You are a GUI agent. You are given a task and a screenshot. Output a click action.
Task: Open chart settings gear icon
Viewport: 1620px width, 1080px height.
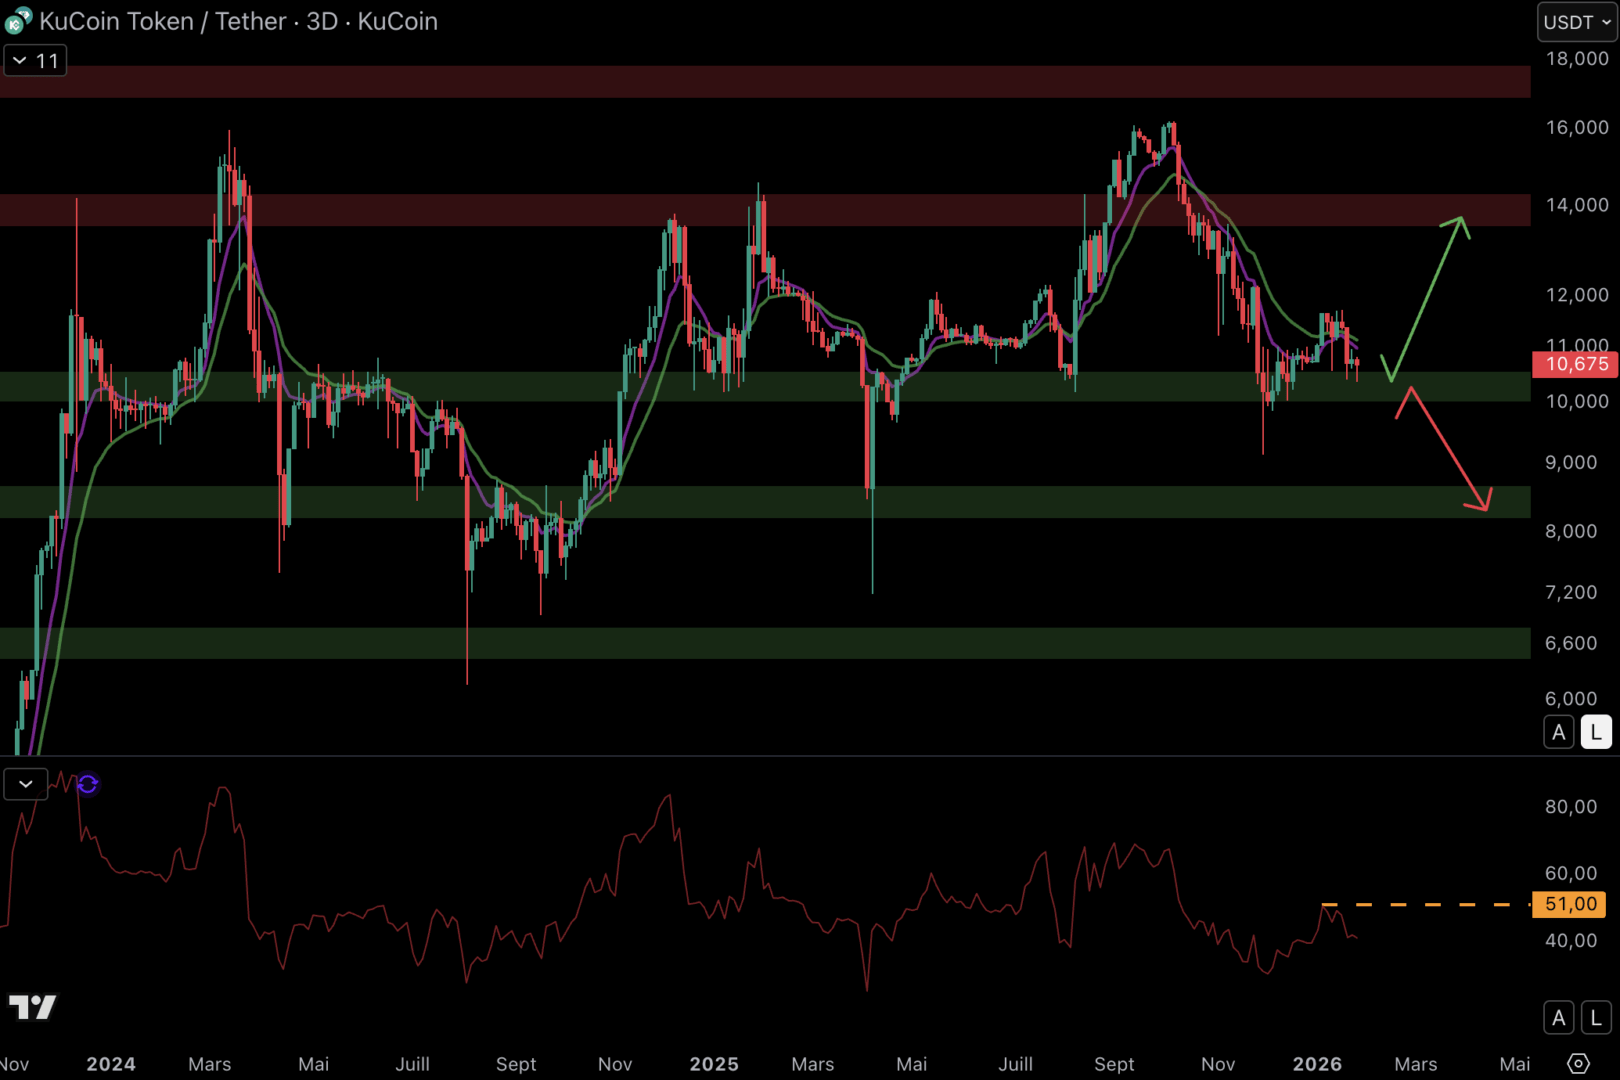click(1578, 1063)
